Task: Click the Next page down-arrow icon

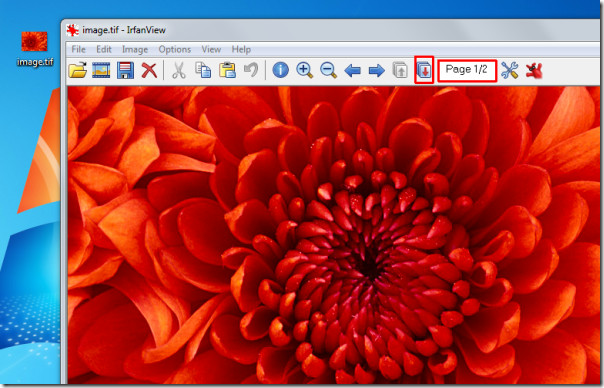Action: pos(424,70)
